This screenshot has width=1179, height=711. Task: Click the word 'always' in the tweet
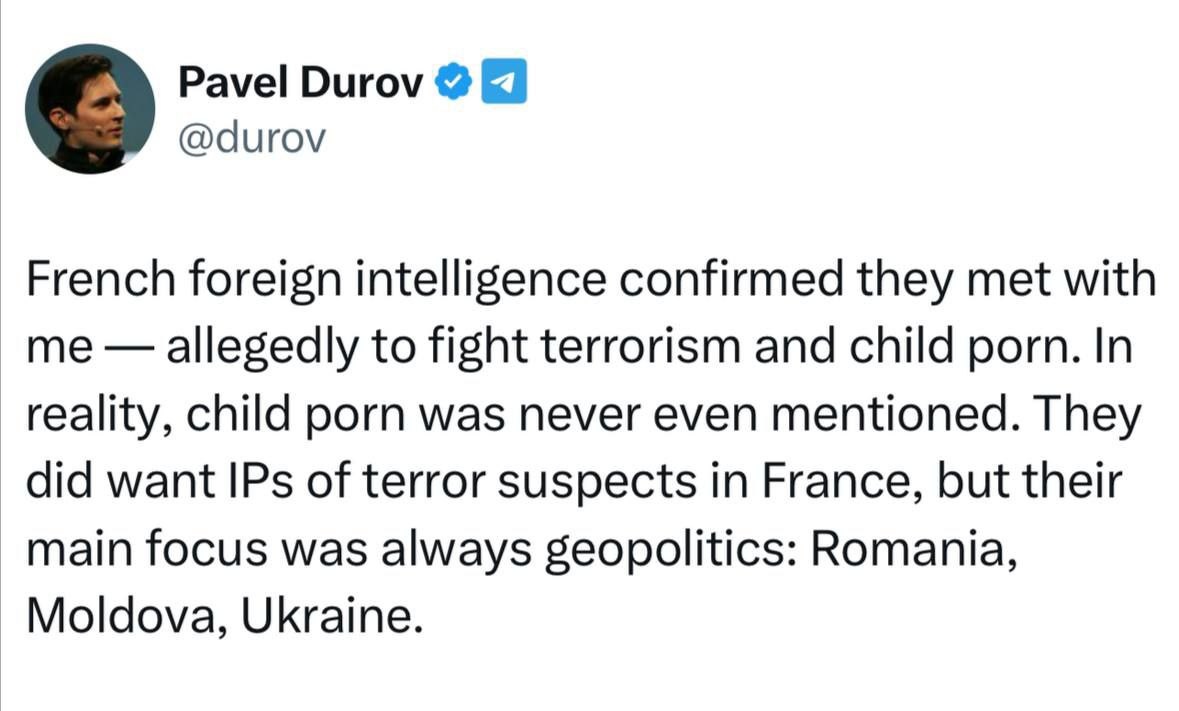pos(456,551)
